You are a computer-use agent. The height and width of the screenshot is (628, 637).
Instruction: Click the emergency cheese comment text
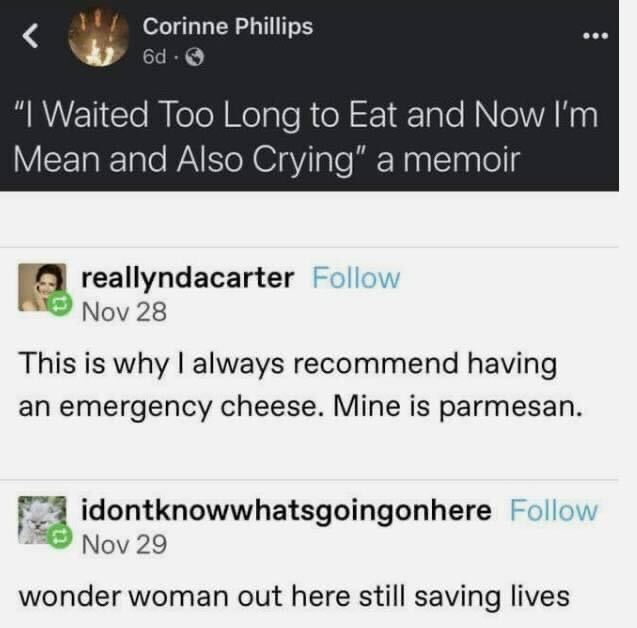point(289,385)
